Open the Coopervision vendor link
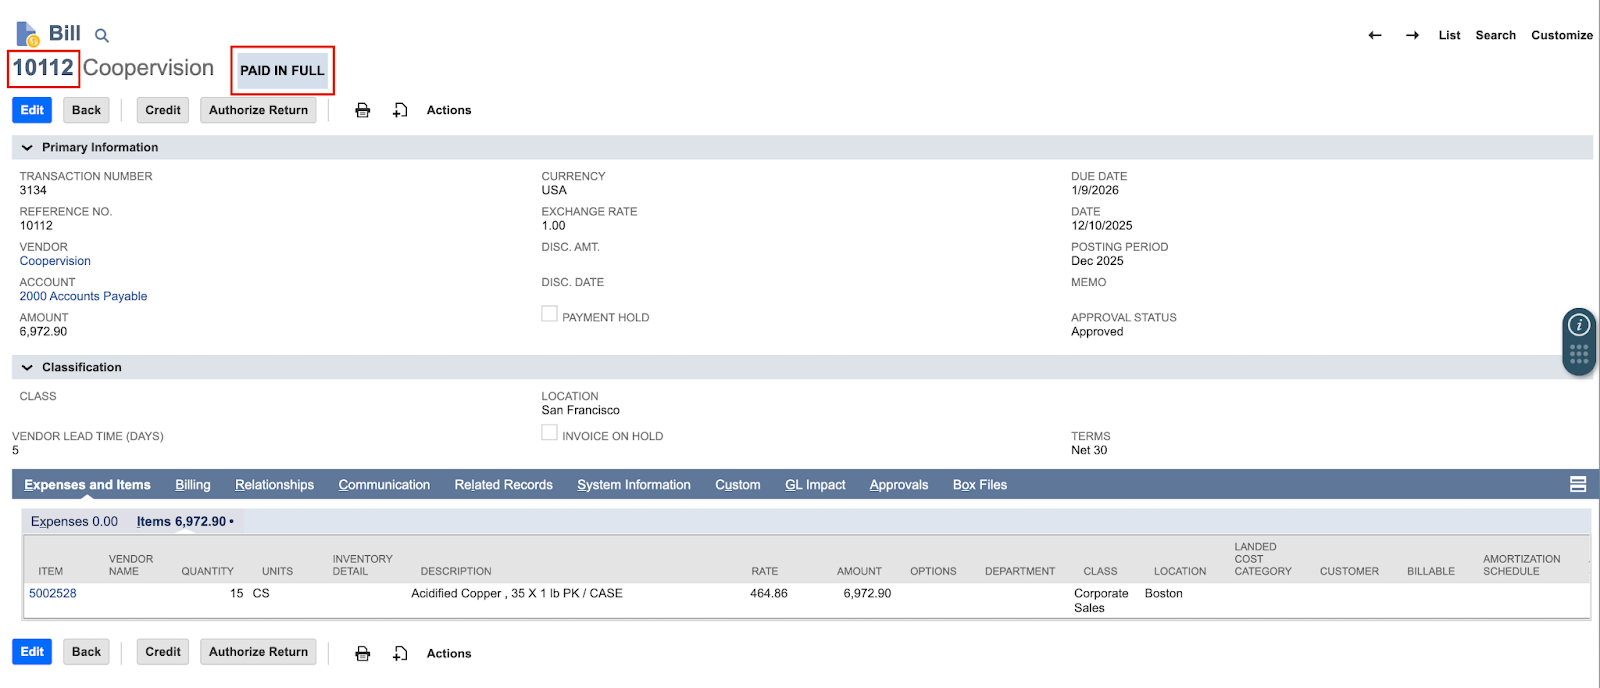This screenshot has height=688, width=1600. pos(55,261)
